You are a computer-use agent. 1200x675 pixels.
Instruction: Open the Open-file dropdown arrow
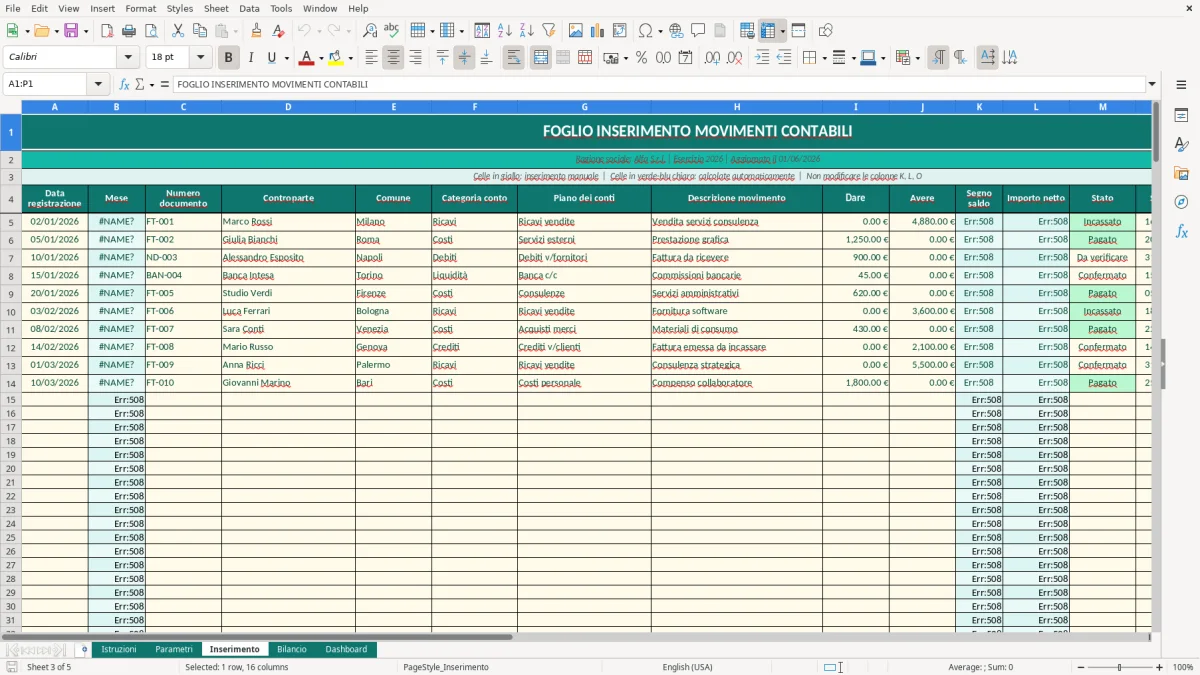56,31
